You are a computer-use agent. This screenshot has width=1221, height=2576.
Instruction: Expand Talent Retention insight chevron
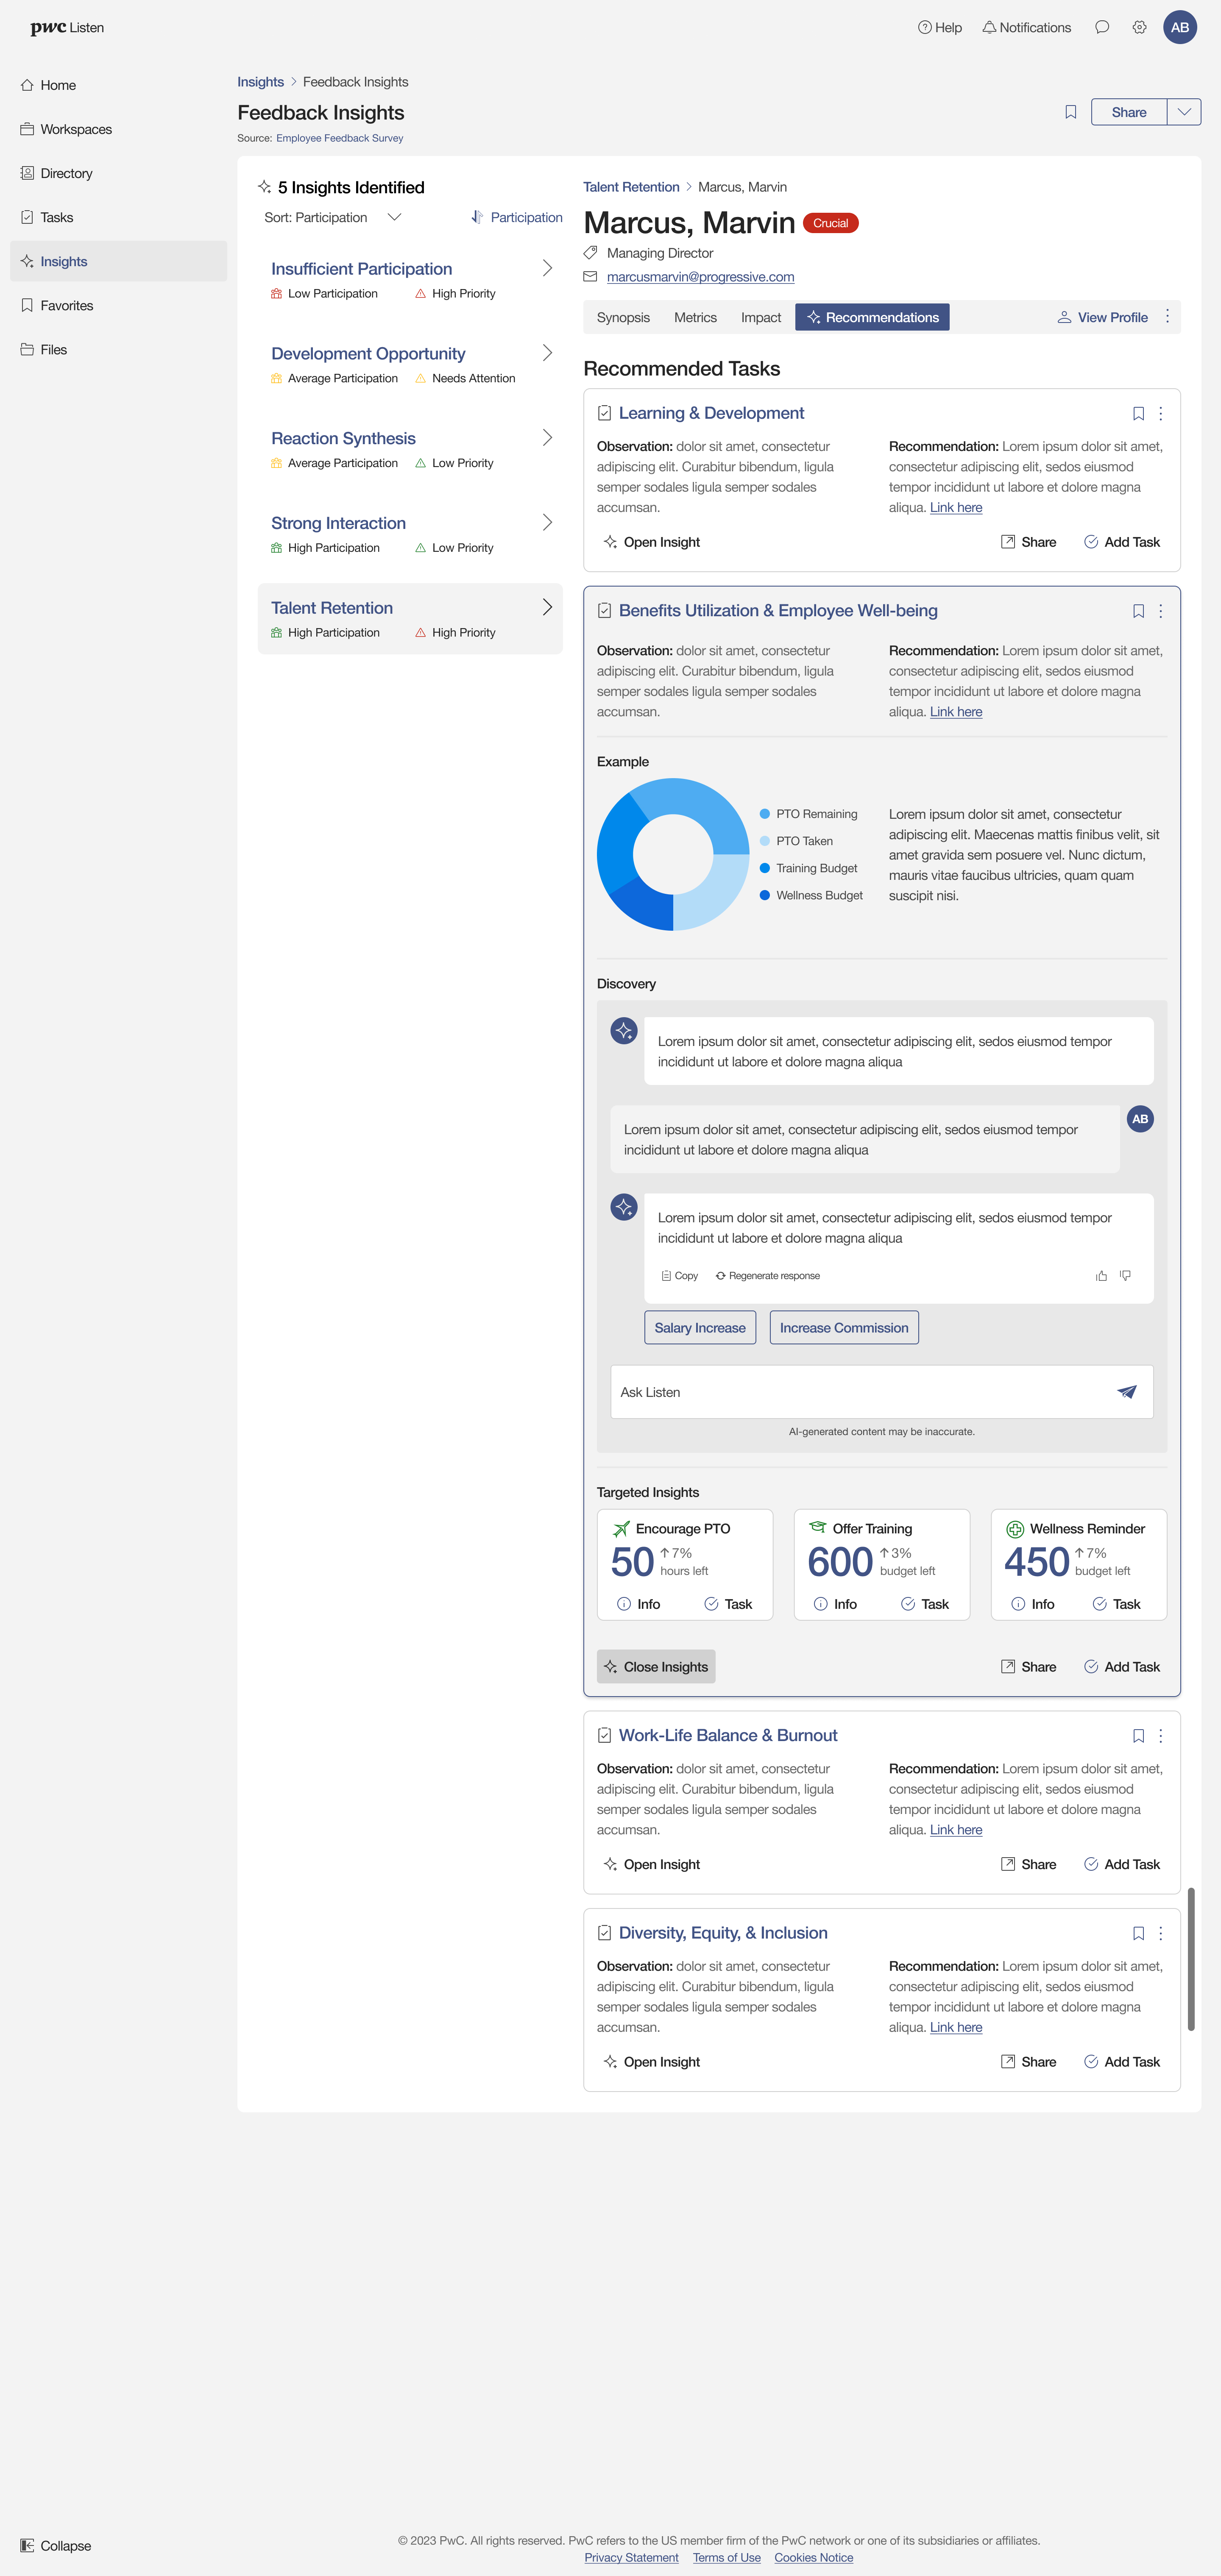(547, 607)
